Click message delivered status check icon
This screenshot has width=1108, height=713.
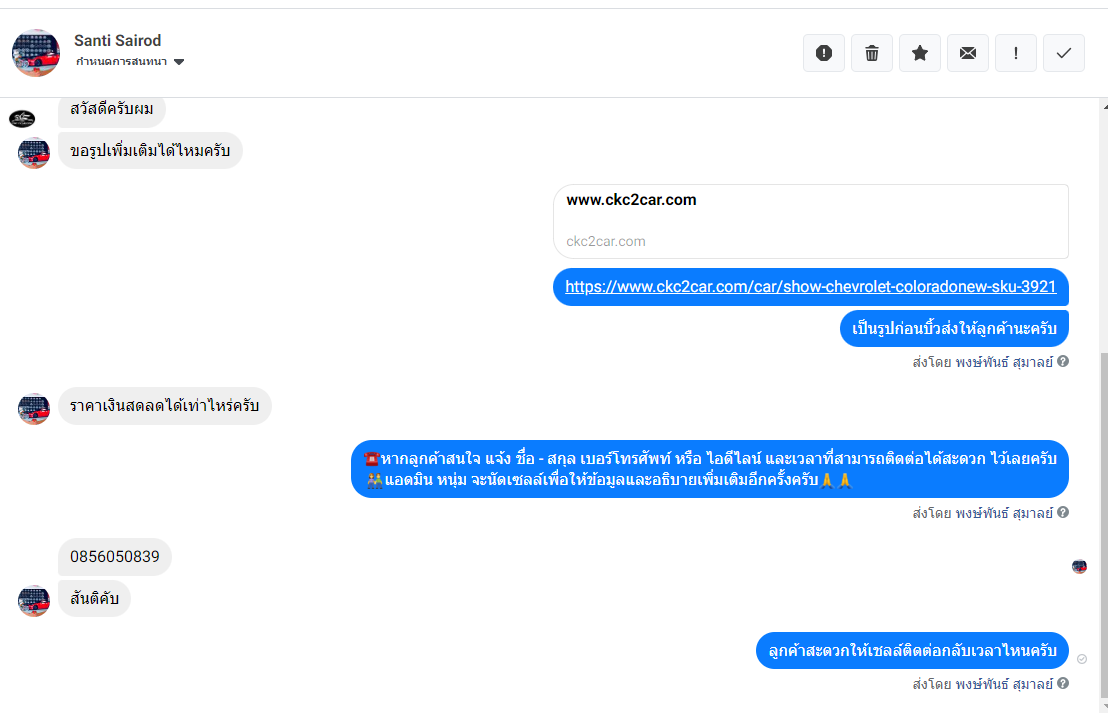pos(1082,659)
